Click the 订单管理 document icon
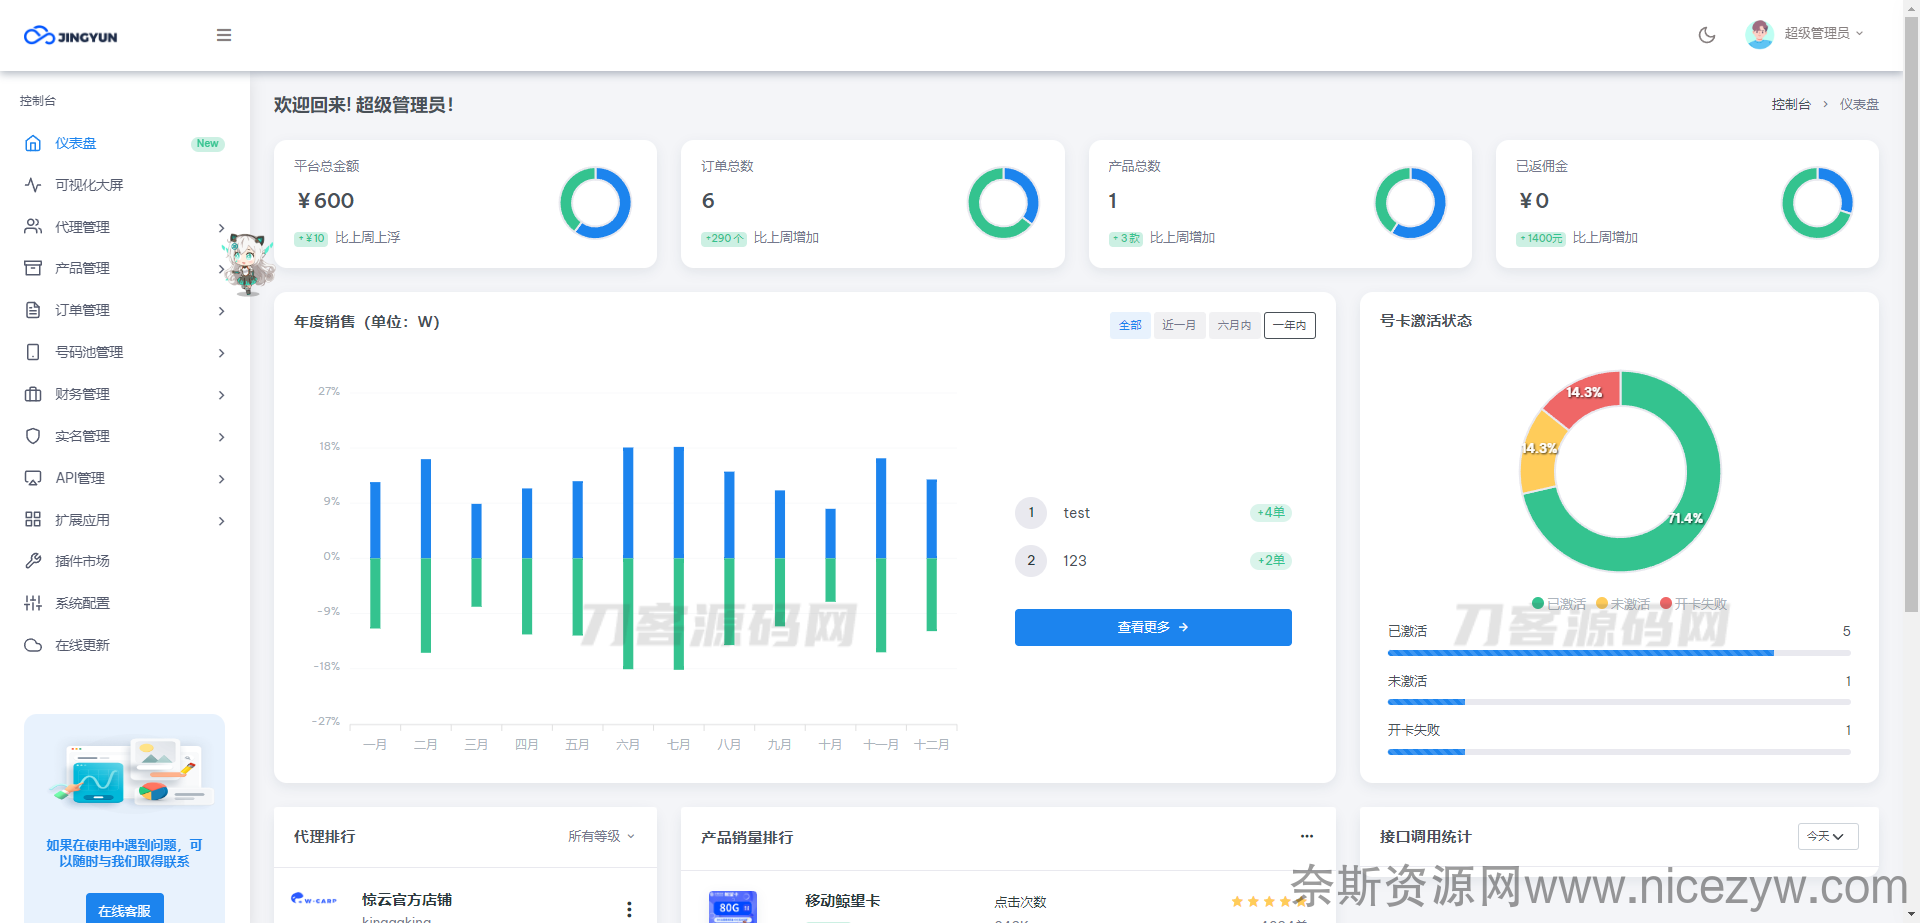The width and height of the screenshot is (1920, 923). tap(33, 310)
